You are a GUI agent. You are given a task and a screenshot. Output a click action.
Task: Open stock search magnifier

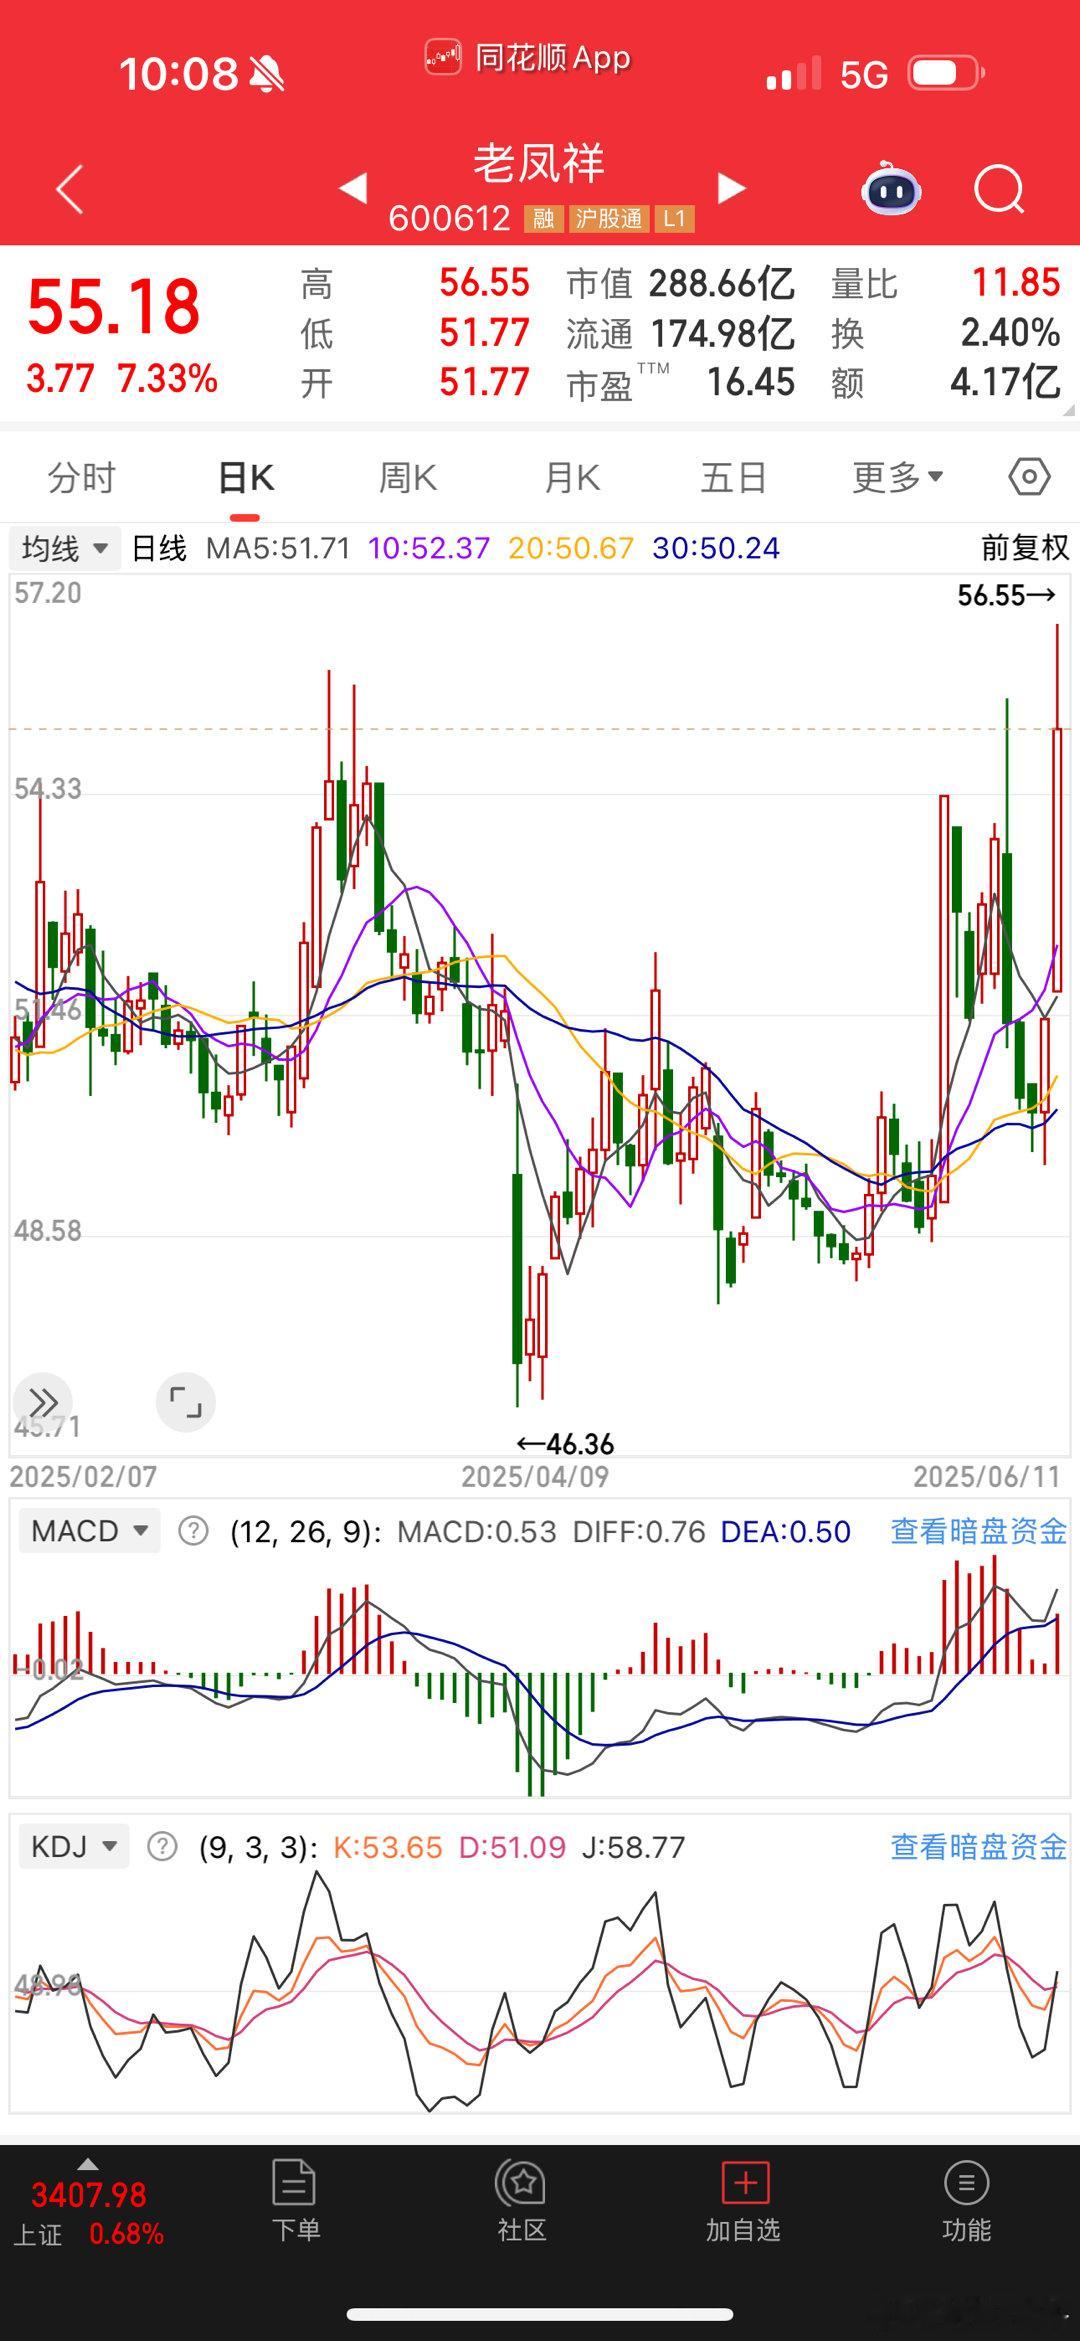point(999,188)
